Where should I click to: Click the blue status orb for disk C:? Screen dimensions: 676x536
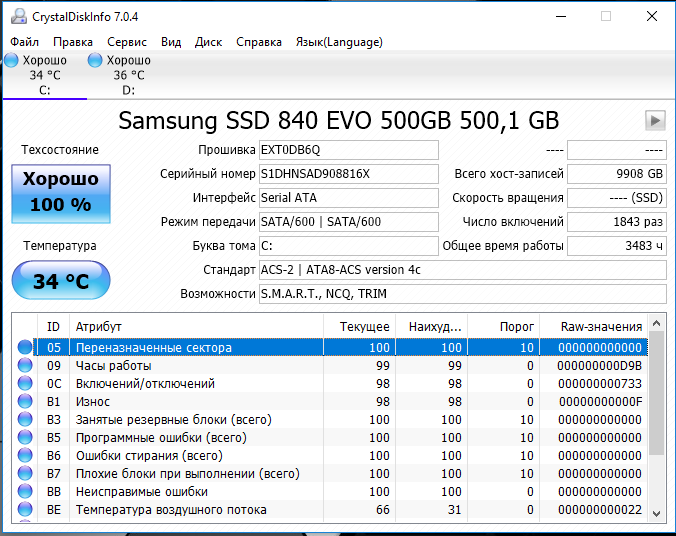pos(12,60)
